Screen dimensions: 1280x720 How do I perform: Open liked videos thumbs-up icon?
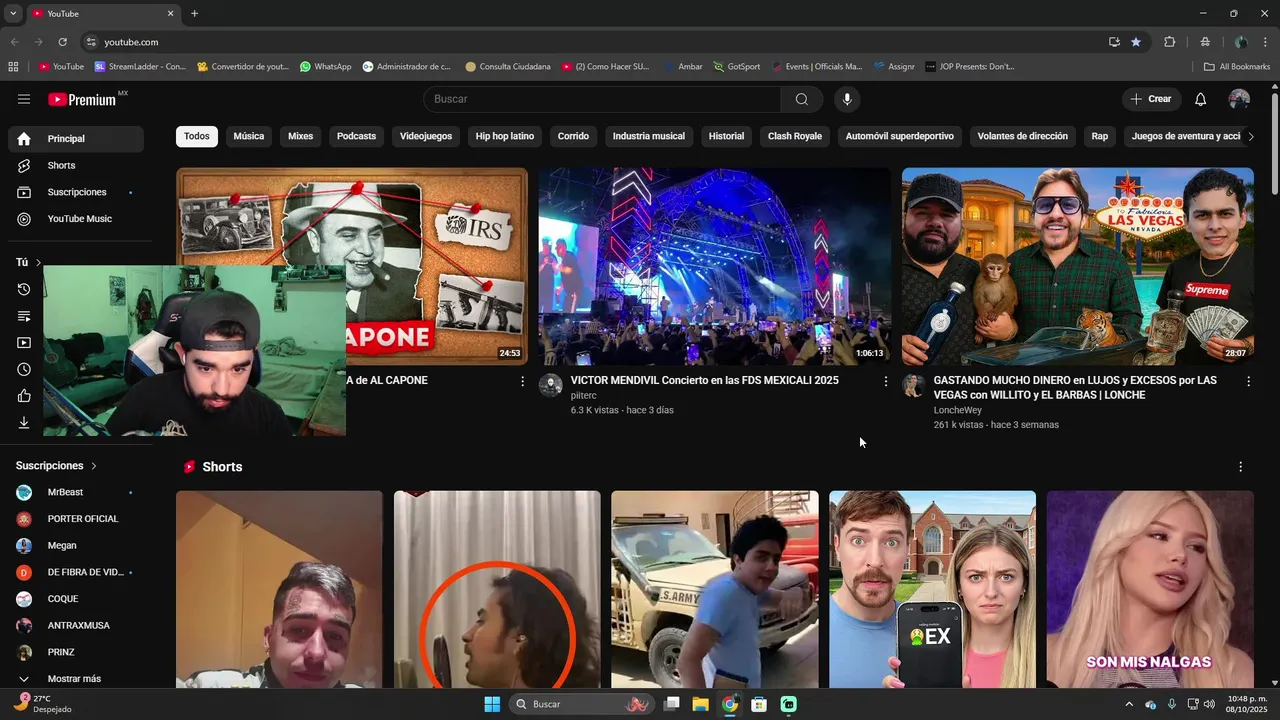(x=24, y=396)
